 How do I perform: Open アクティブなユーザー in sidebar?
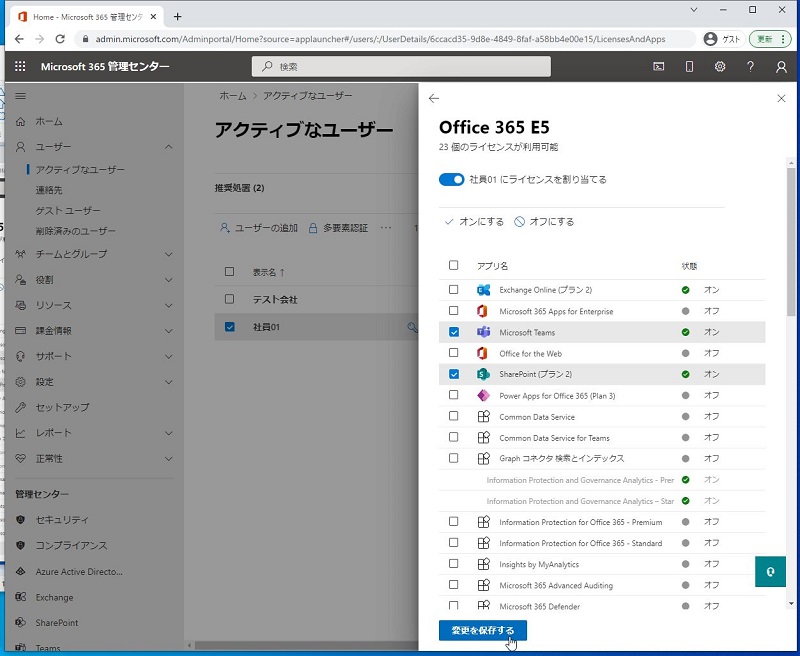[x=80, y=169]
